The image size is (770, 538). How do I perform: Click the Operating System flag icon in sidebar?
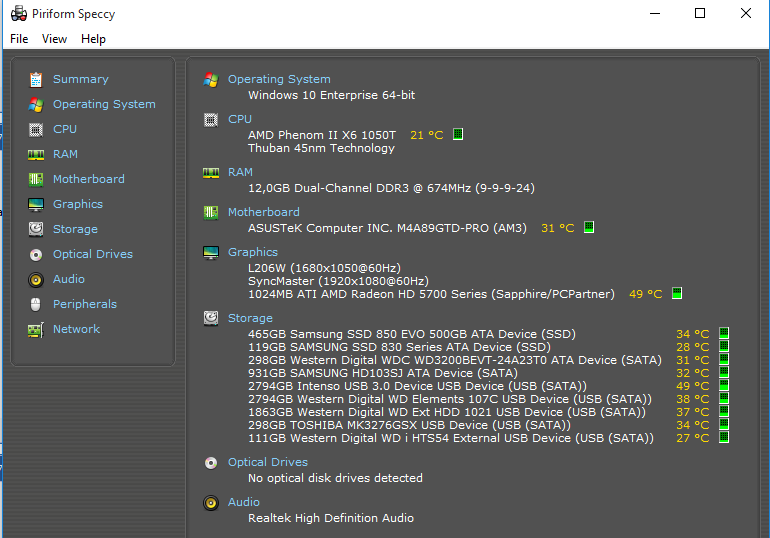tap(36, 104)
